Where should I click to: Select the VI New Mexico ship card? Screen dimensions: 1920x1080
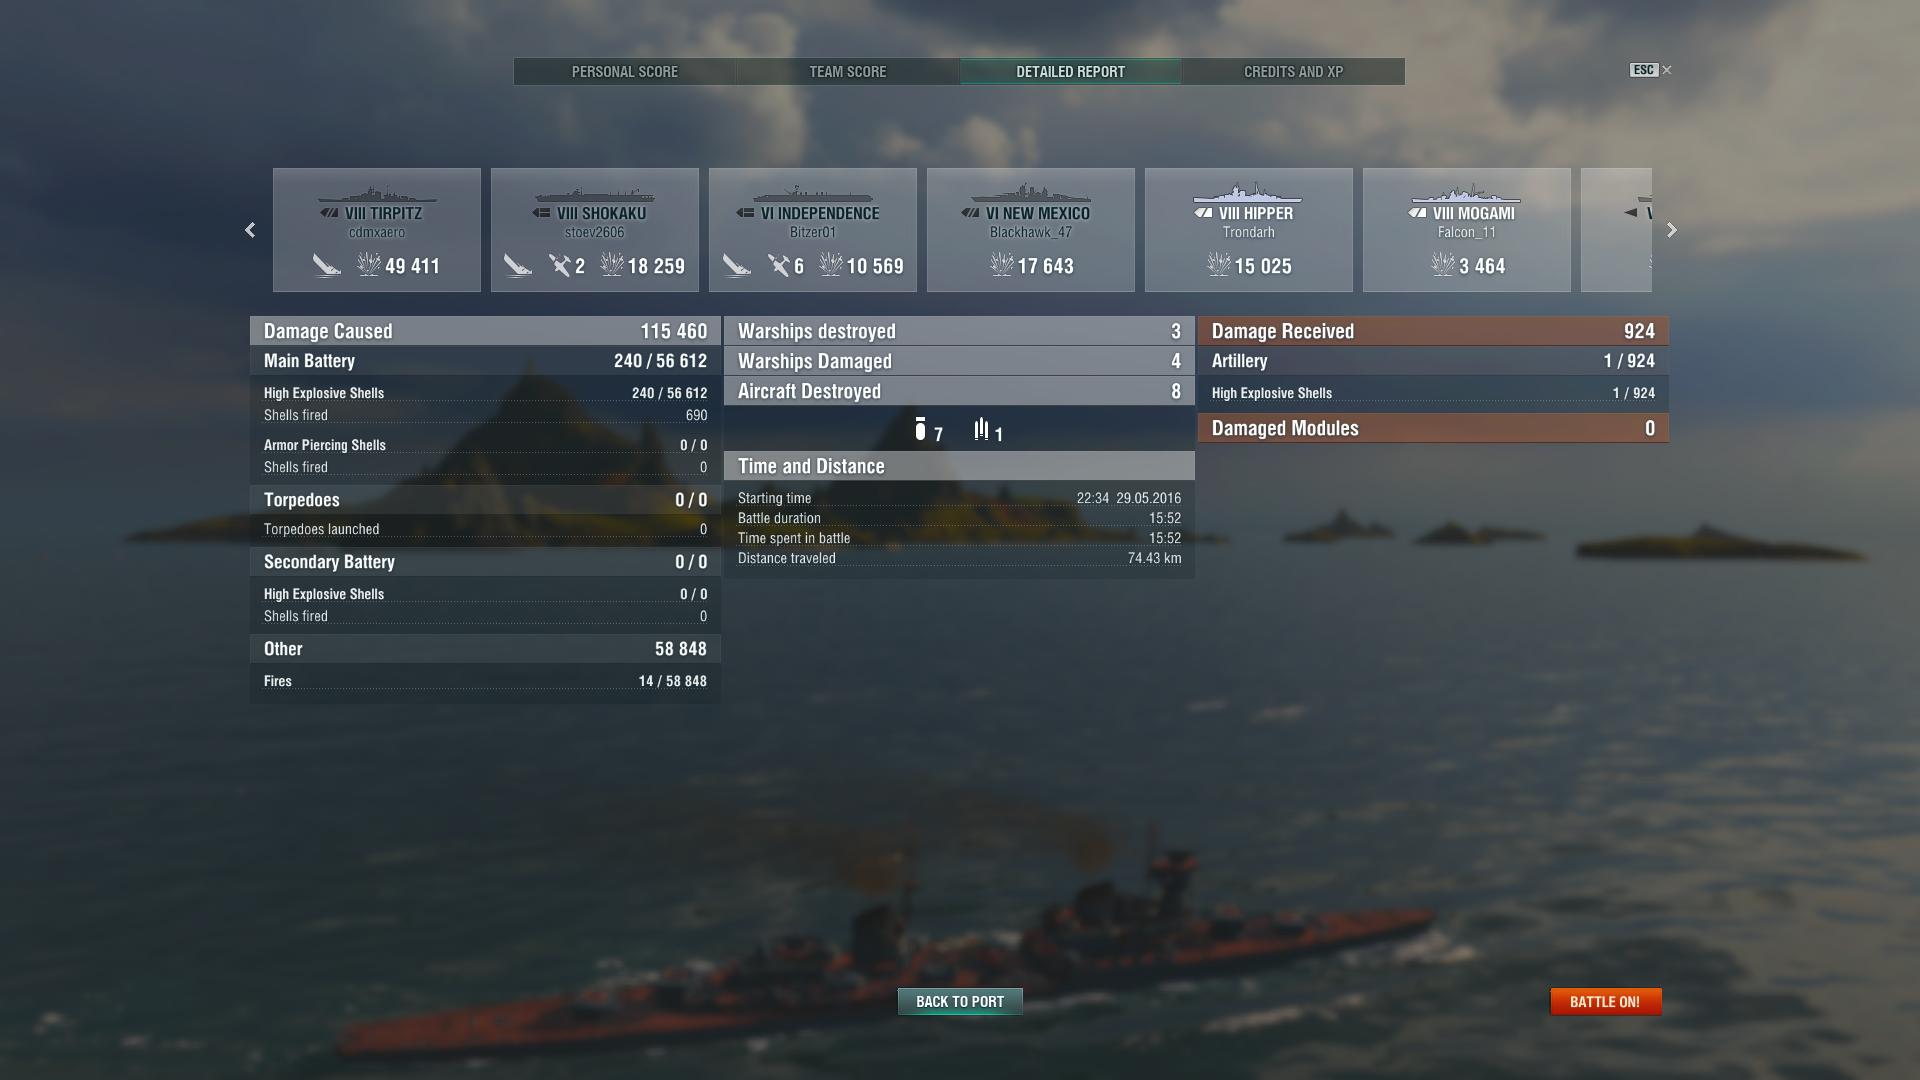[x=1031, y=230]
